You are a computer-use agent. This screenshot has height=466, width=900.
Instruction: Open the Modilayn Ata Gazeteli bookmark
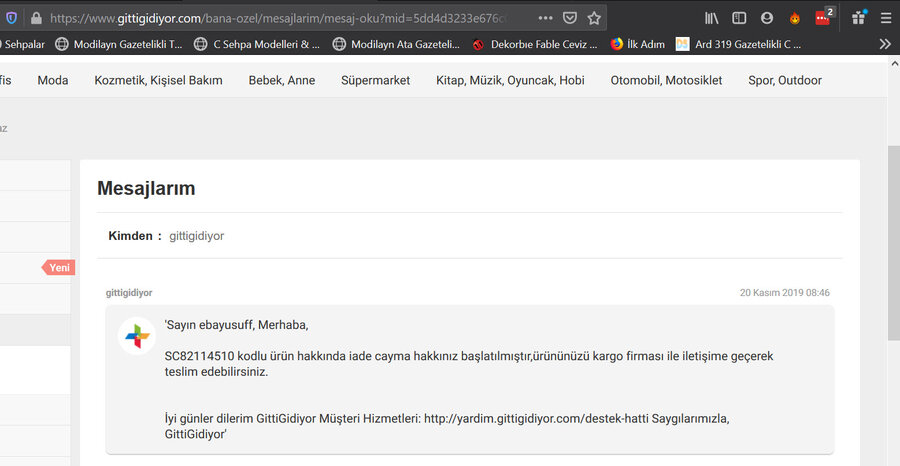[396, 44]
